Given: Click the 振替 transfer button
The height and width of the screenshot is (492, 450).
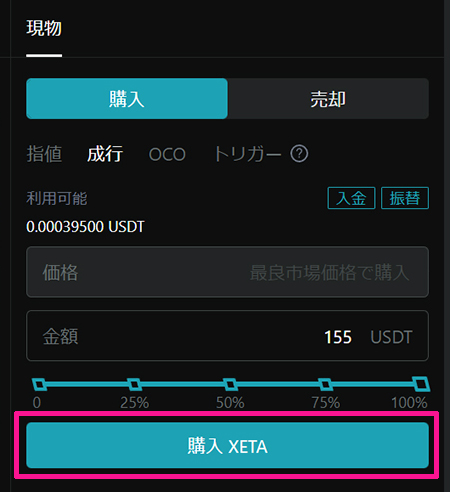Looking at the screenshot, I should (405, 198).
